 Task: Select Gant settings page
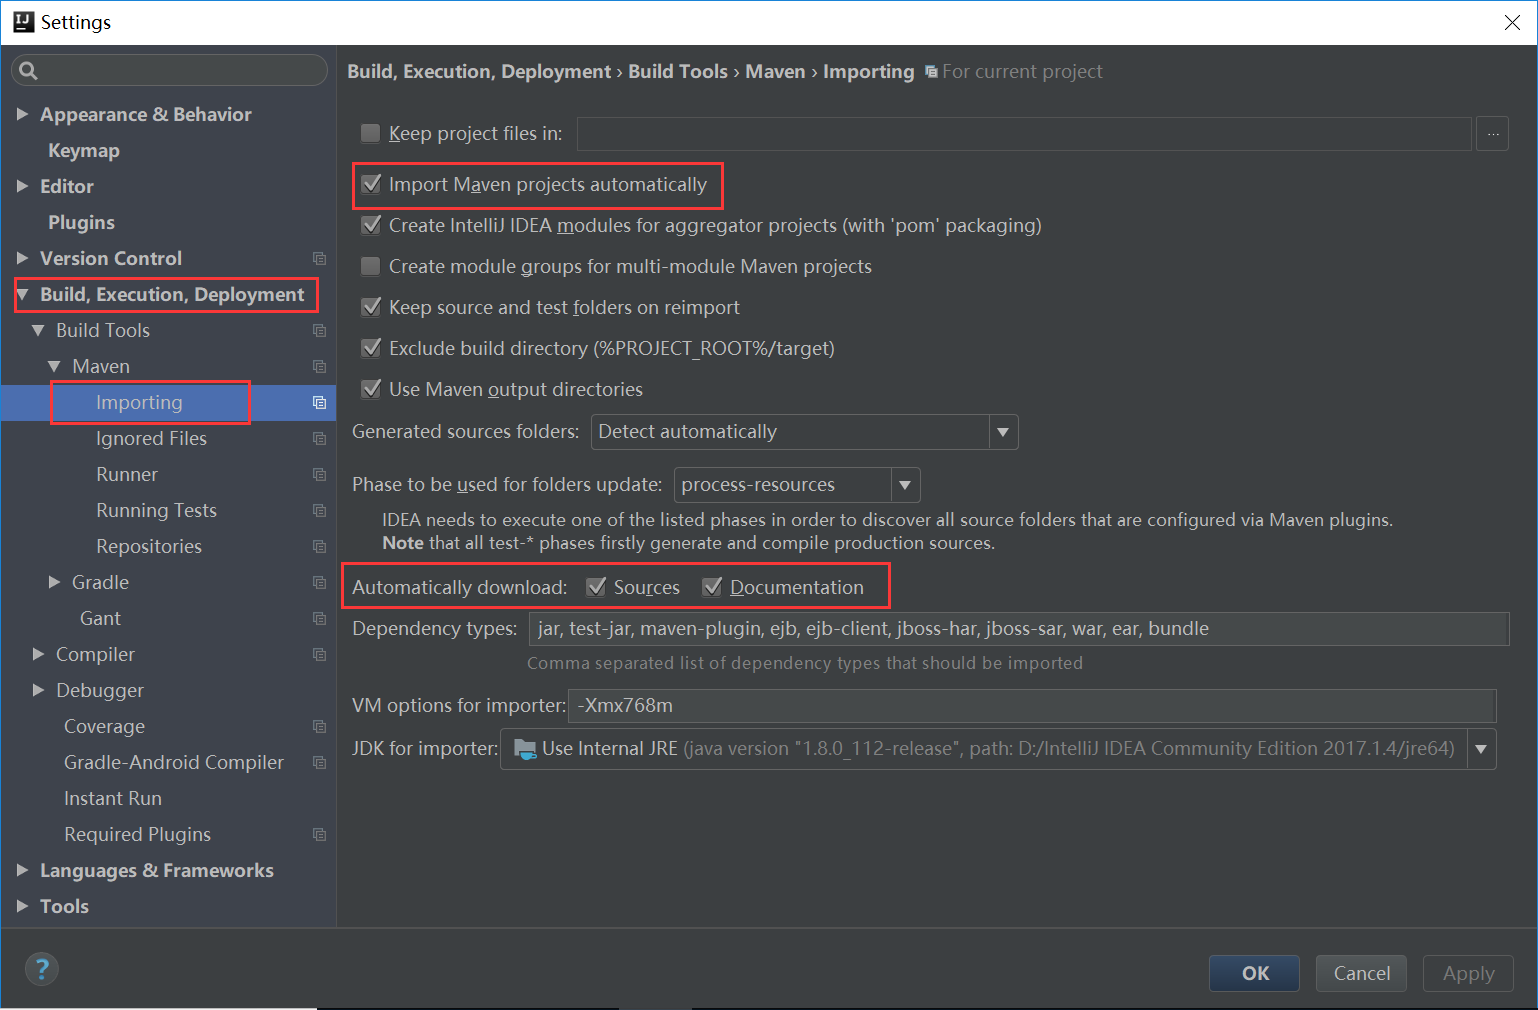(100, 618)
